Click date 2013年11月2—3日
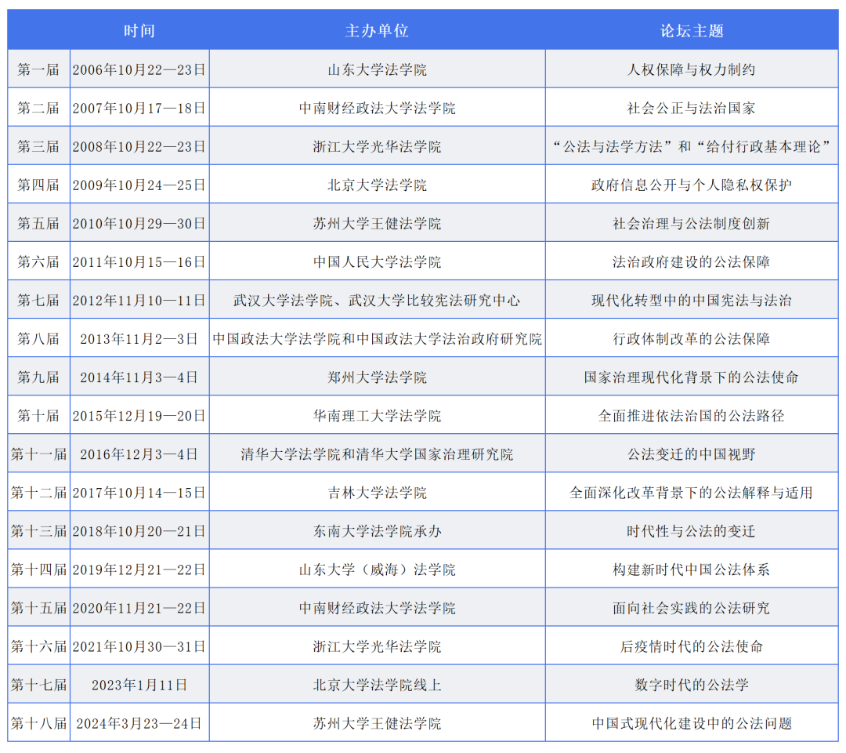The width and height of the screenshot is (846, 753). (139, 339)
